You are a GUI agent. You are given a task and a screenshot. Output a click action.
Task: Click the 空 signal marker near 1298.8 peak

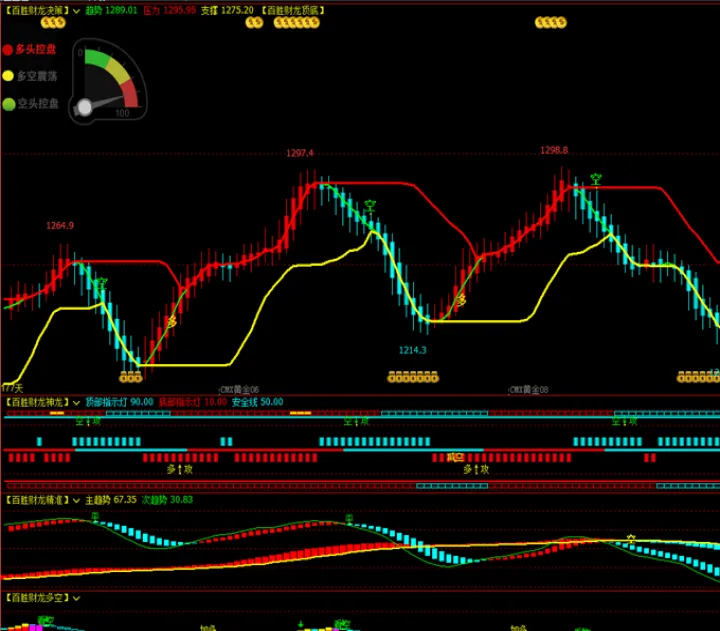[x=596, y=180]
